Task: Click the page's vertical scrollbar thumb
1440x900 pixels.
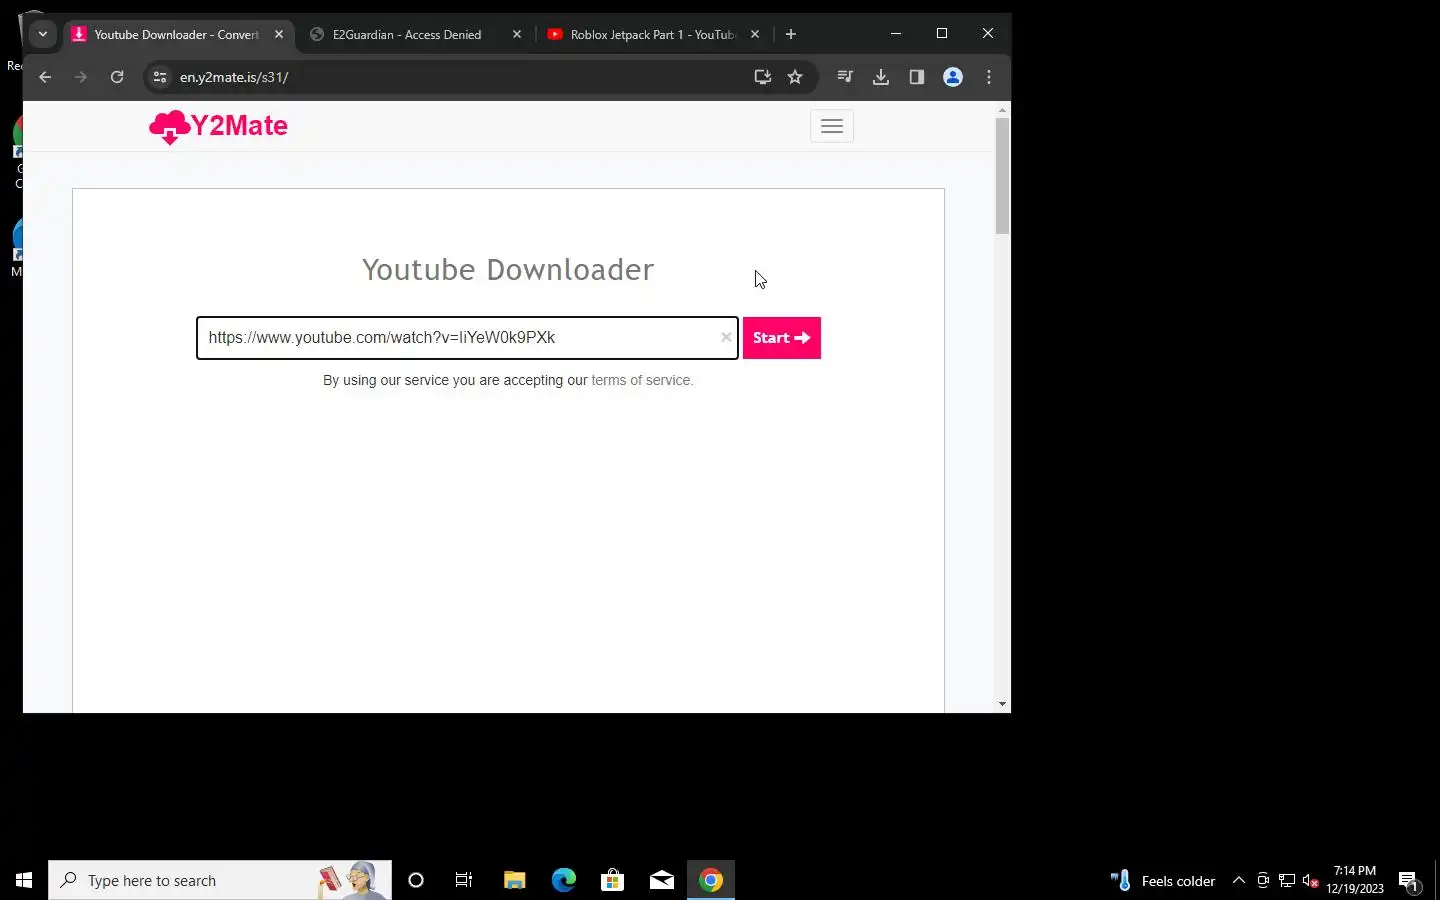Action: (1002, 176)
